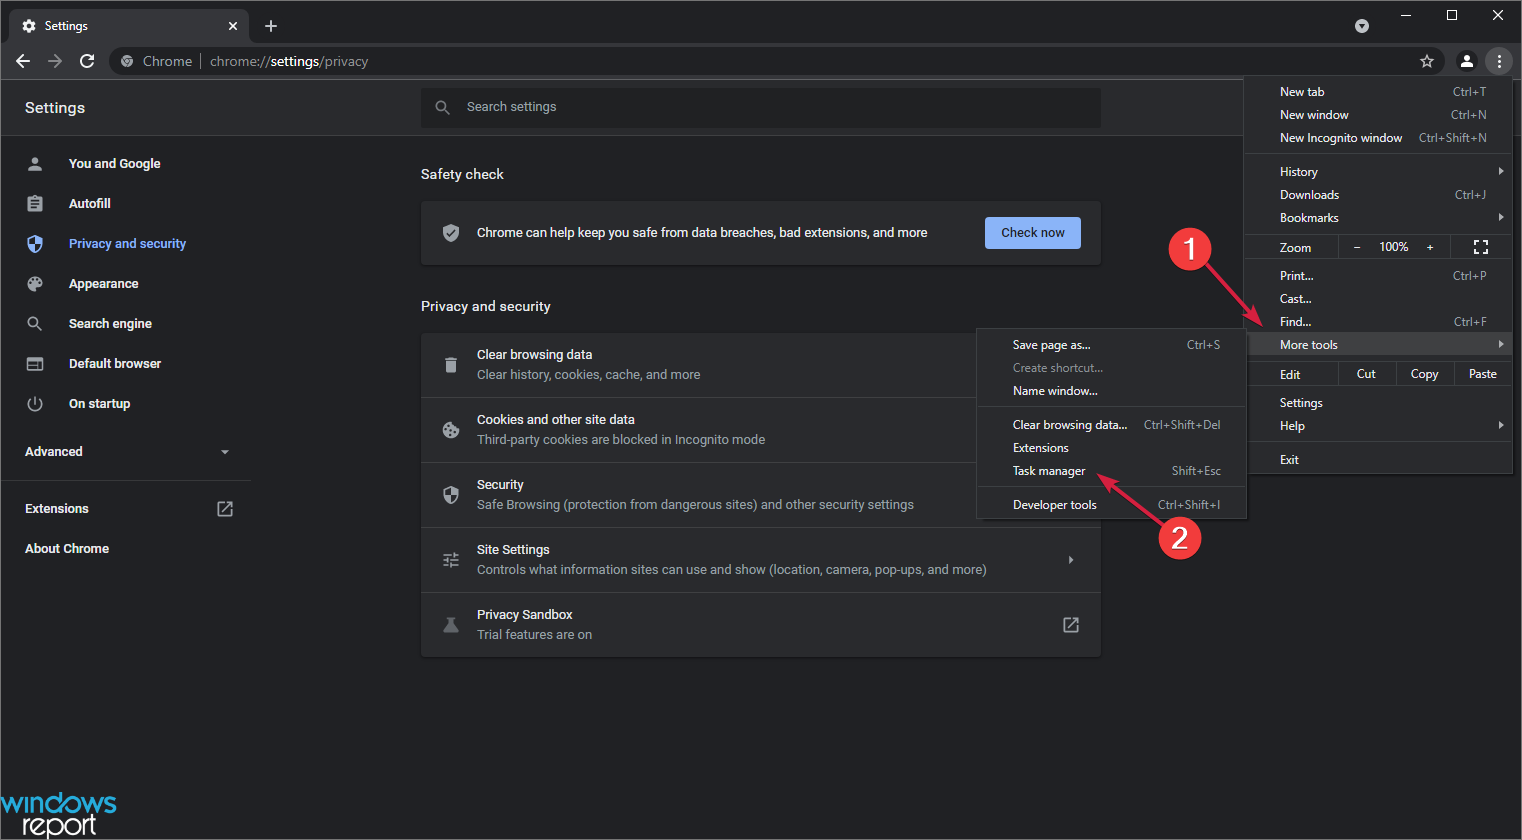Click Cut in the Edit row
The width and height of the screenshot is (1522, 840).
click(x=1366, y=374)
